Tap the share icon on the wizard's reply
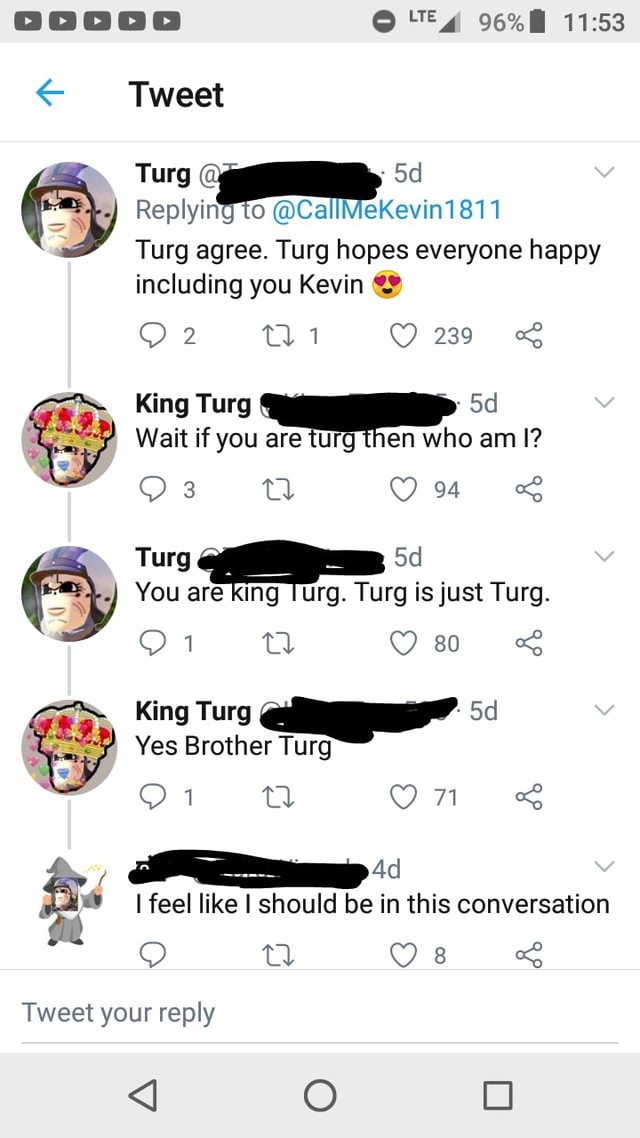 click(x=528, y=950)
